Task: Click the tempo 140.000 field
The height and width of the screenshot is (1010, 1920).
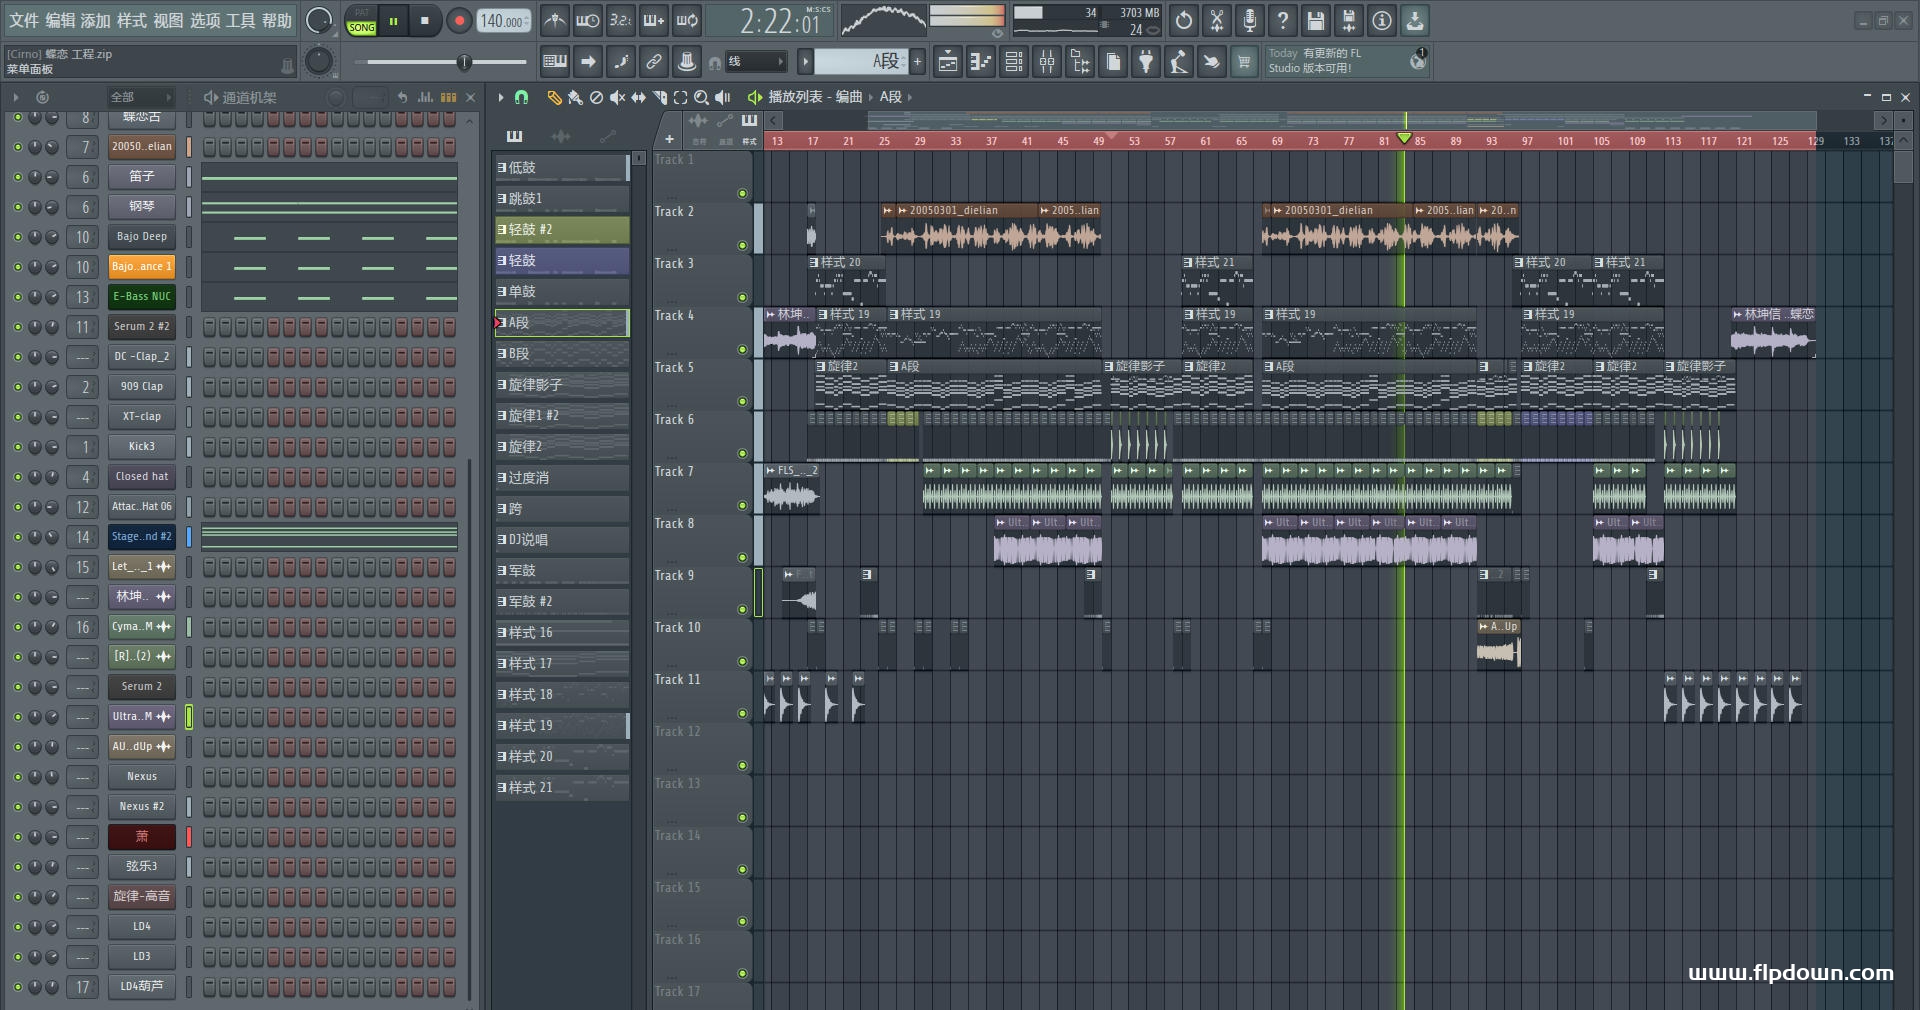Action: pos(505,21)
